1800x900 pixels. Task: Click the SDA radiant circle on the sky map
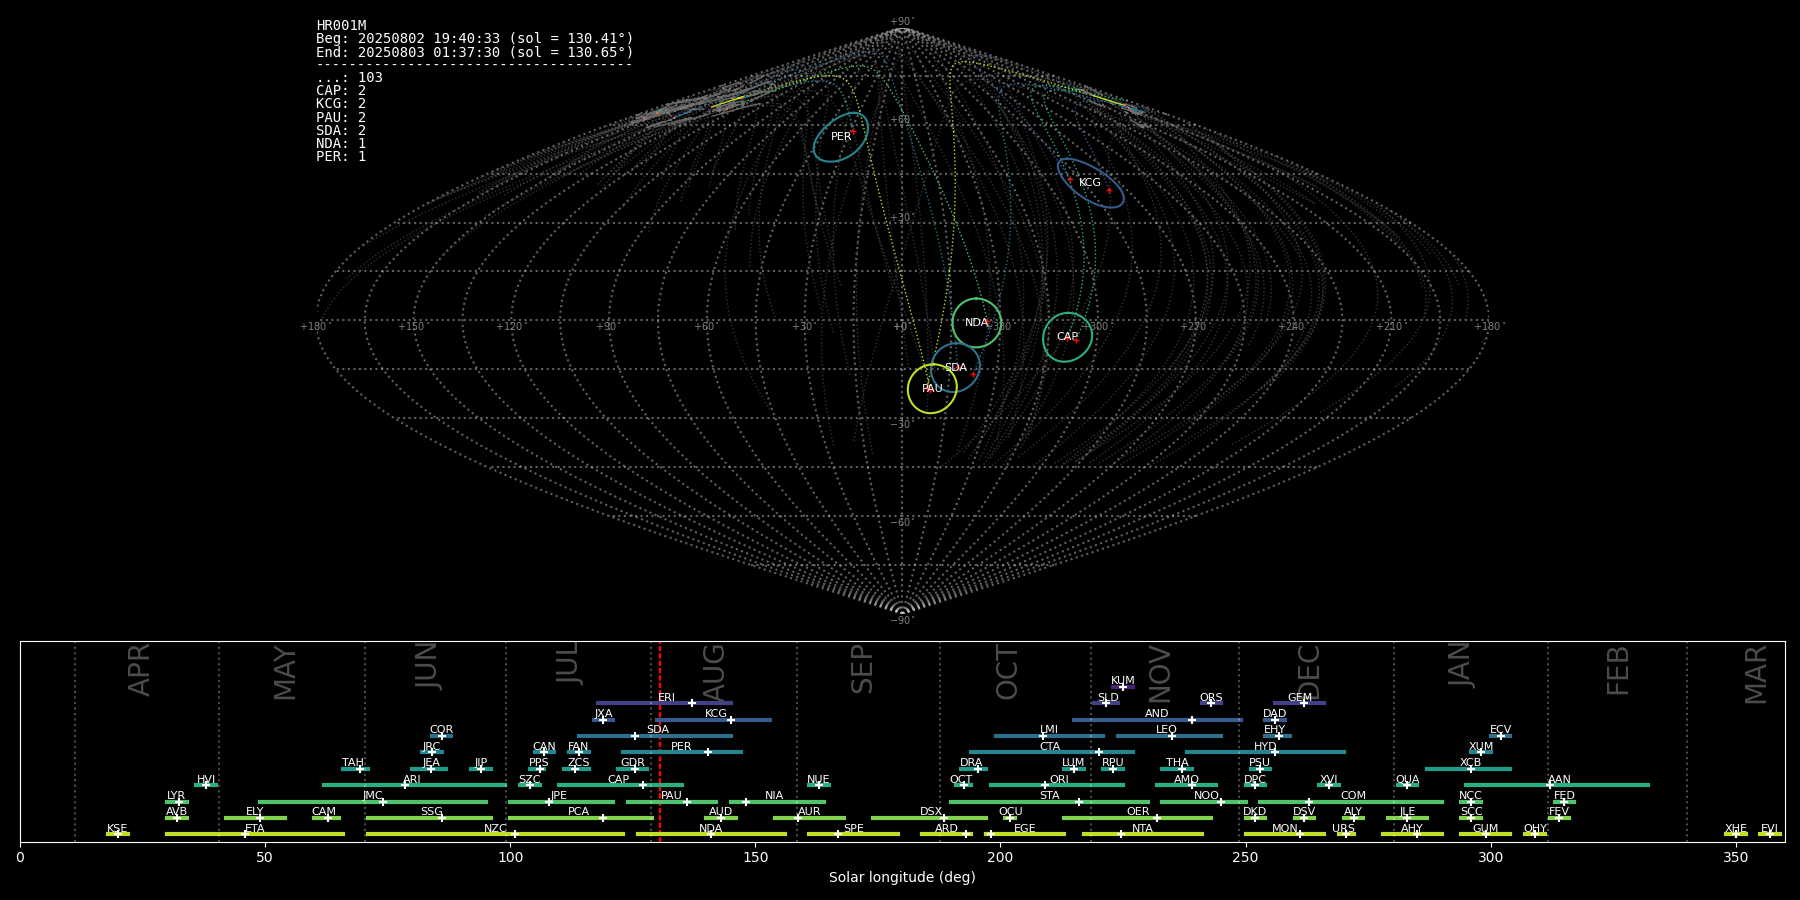click(956, 368)
